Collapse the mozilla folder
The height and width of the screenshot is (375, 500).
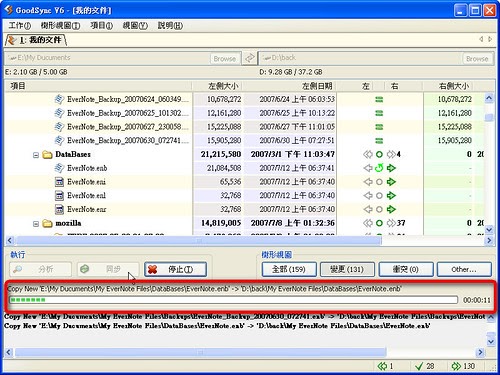click(36, 224)
